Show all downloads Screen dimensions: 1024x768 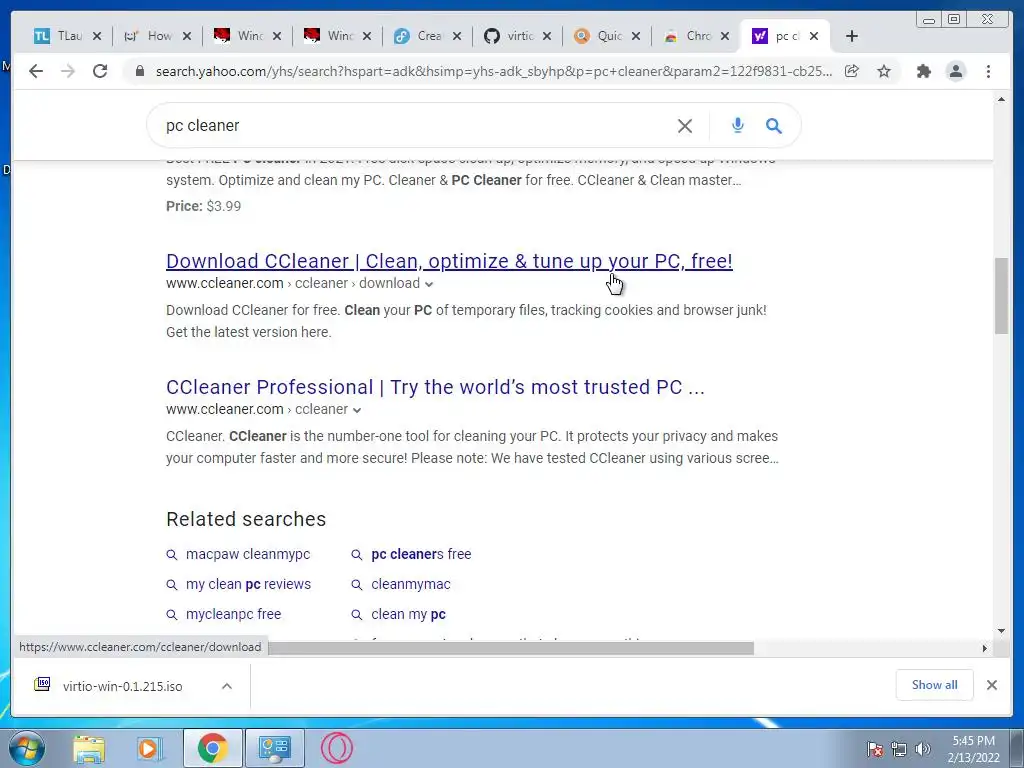[x=935, y=684]
